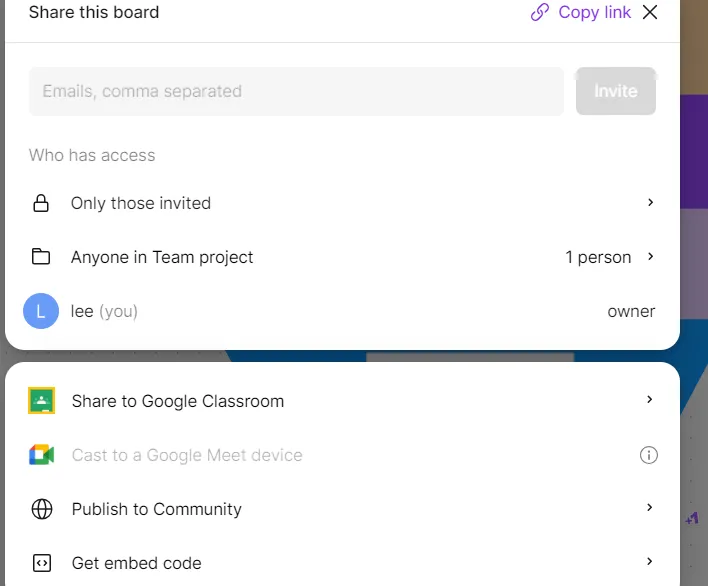This screenshot has width=708, height=586.
Task: Expand the Get embed code chevron
Action: point(650,562)
